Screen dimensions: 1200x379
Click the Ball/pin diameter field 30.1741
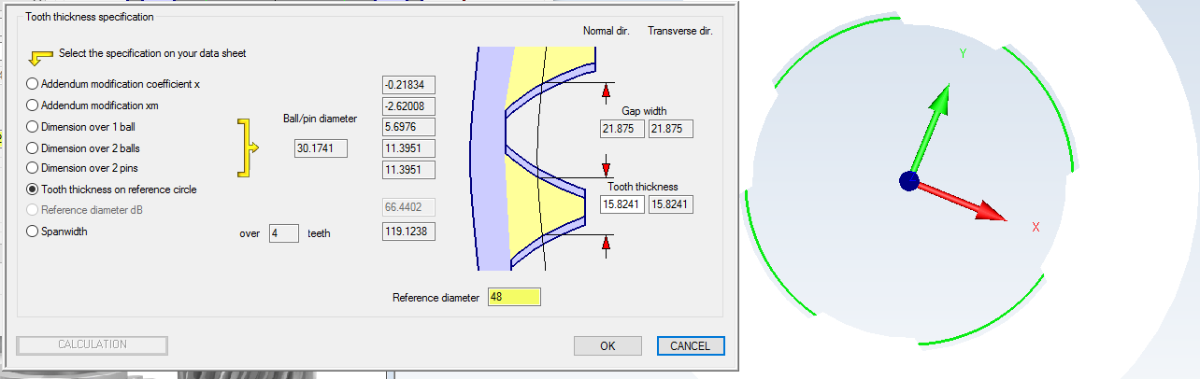321,149
